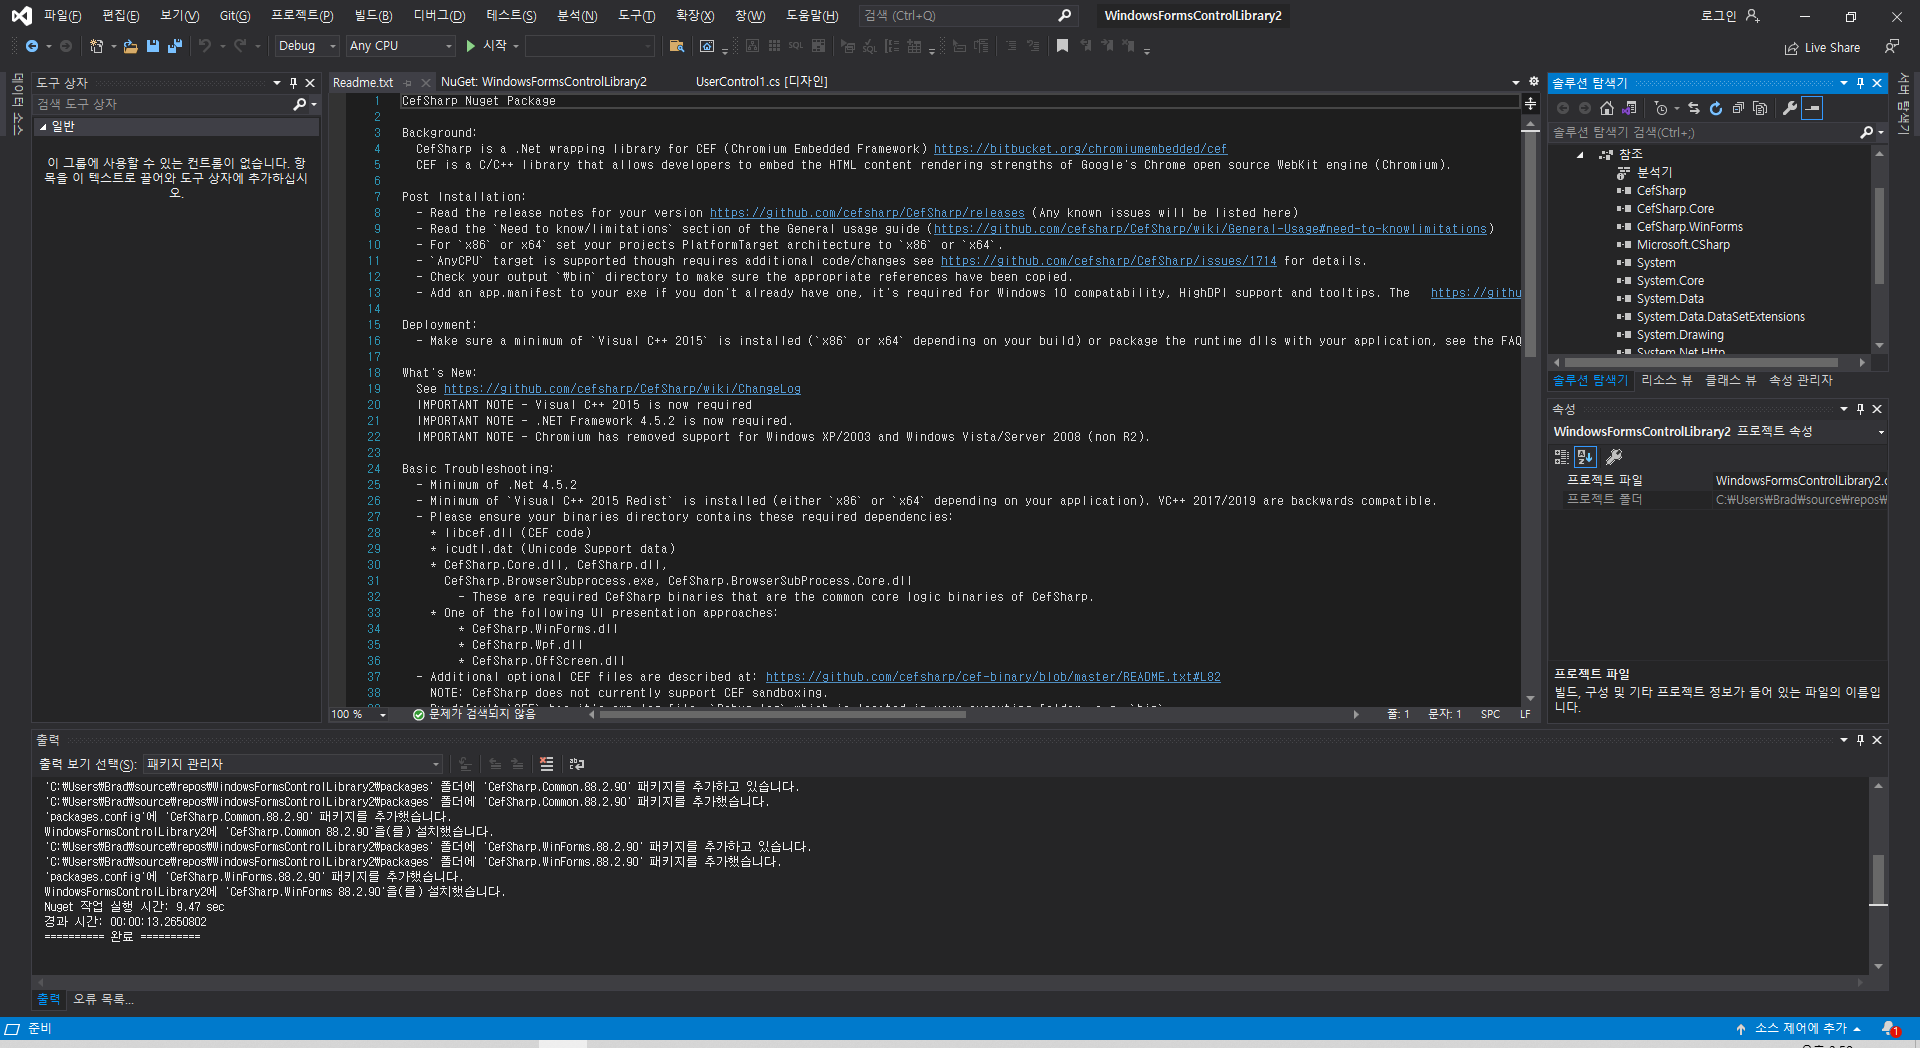
Task: Open the bitbucket chromiumembedded/cef link
Action: tap(1080, 149)
